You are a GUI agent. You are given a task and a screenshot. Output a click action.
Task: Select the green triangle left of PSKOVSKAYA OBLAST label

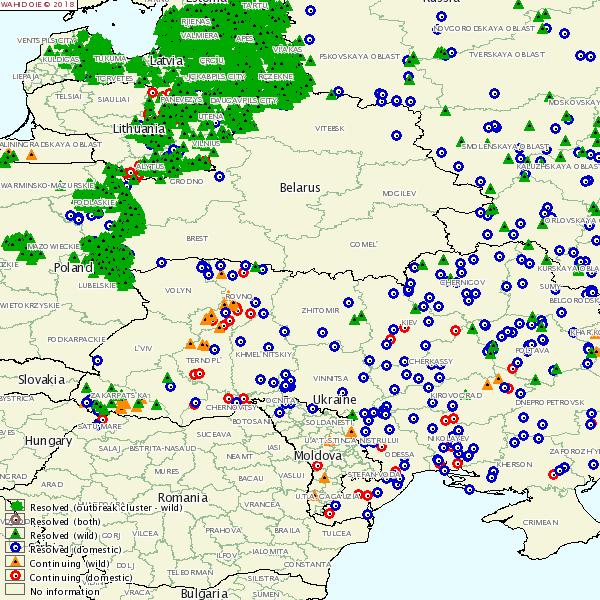coord(311,60)
